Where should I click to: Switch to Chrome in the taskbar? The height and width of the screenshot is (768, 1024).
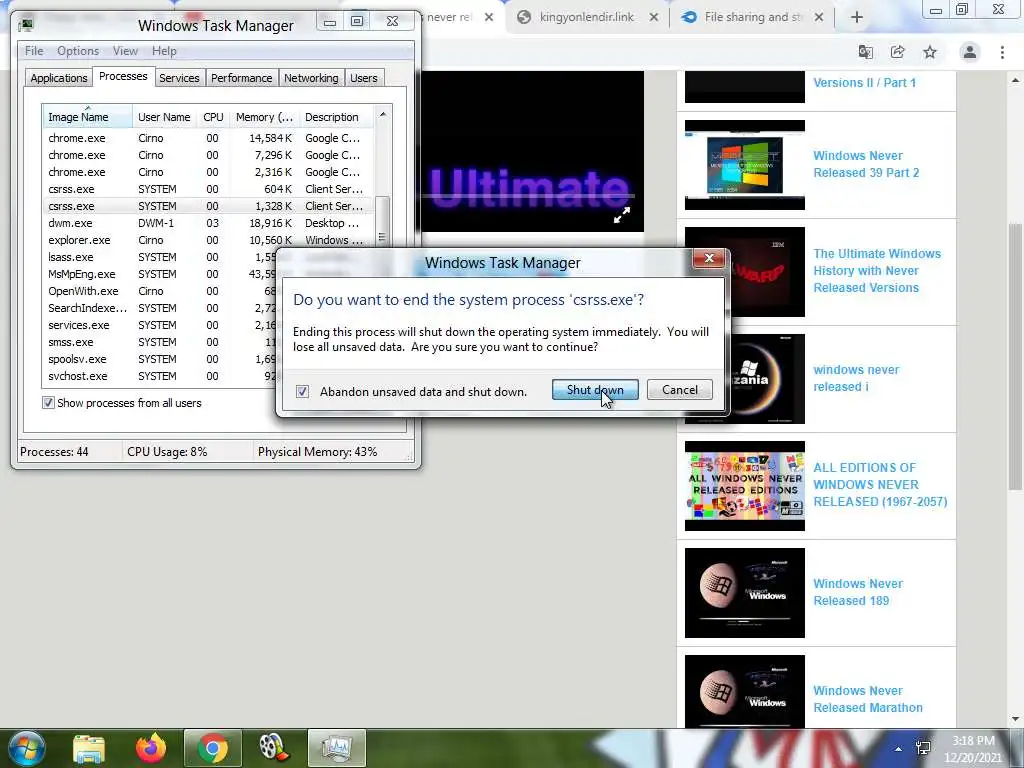(212, 748)
